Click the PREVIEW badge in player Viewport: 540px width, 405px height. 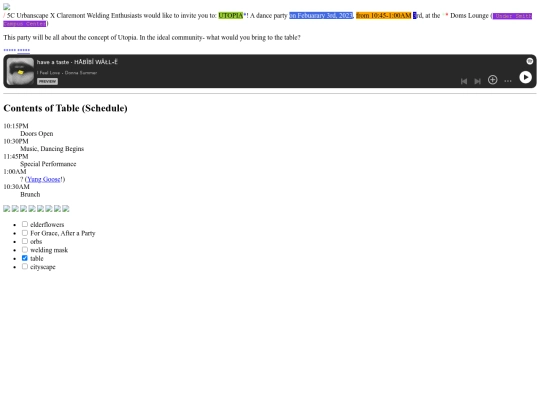click(47, 82)
